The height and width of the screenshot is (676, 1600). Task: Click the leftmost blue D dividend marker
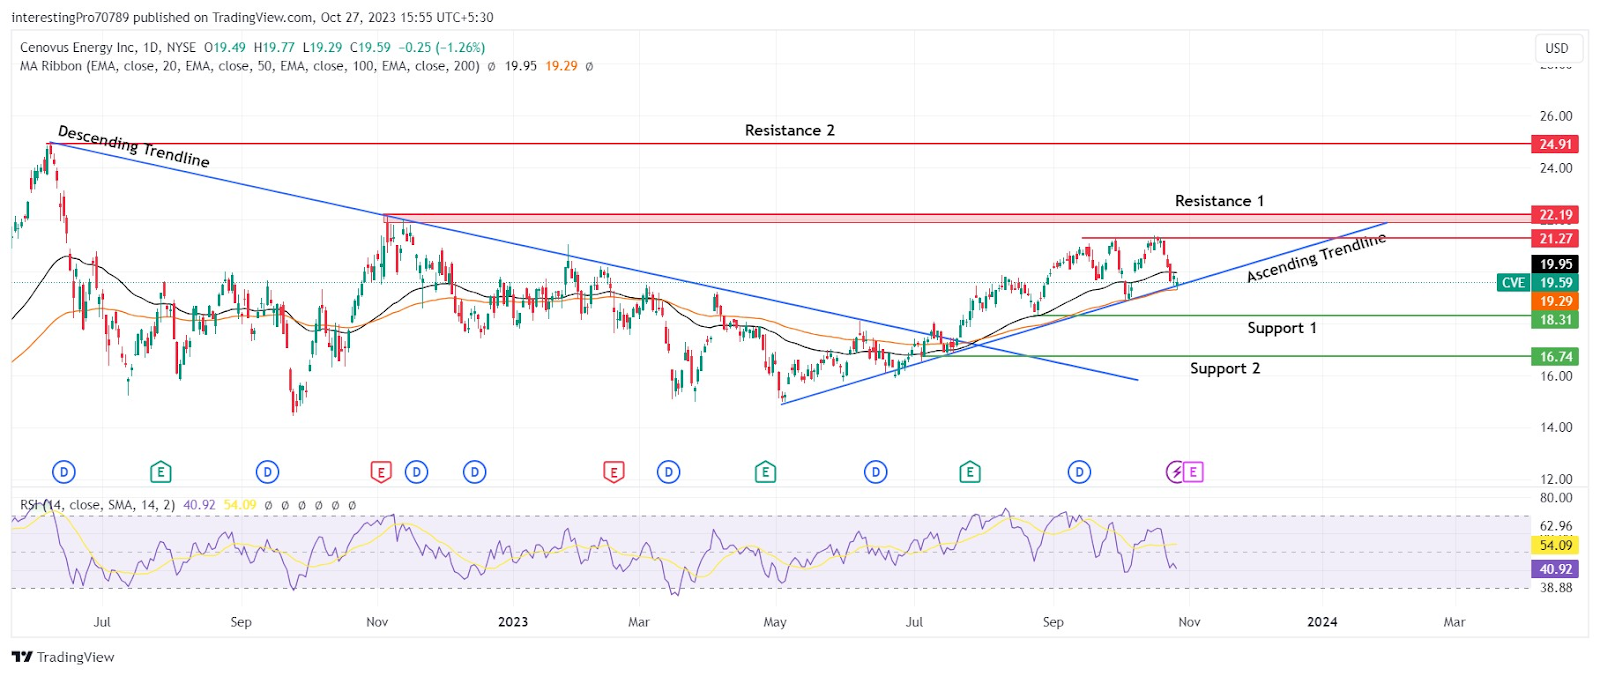[x=63, y=472]
